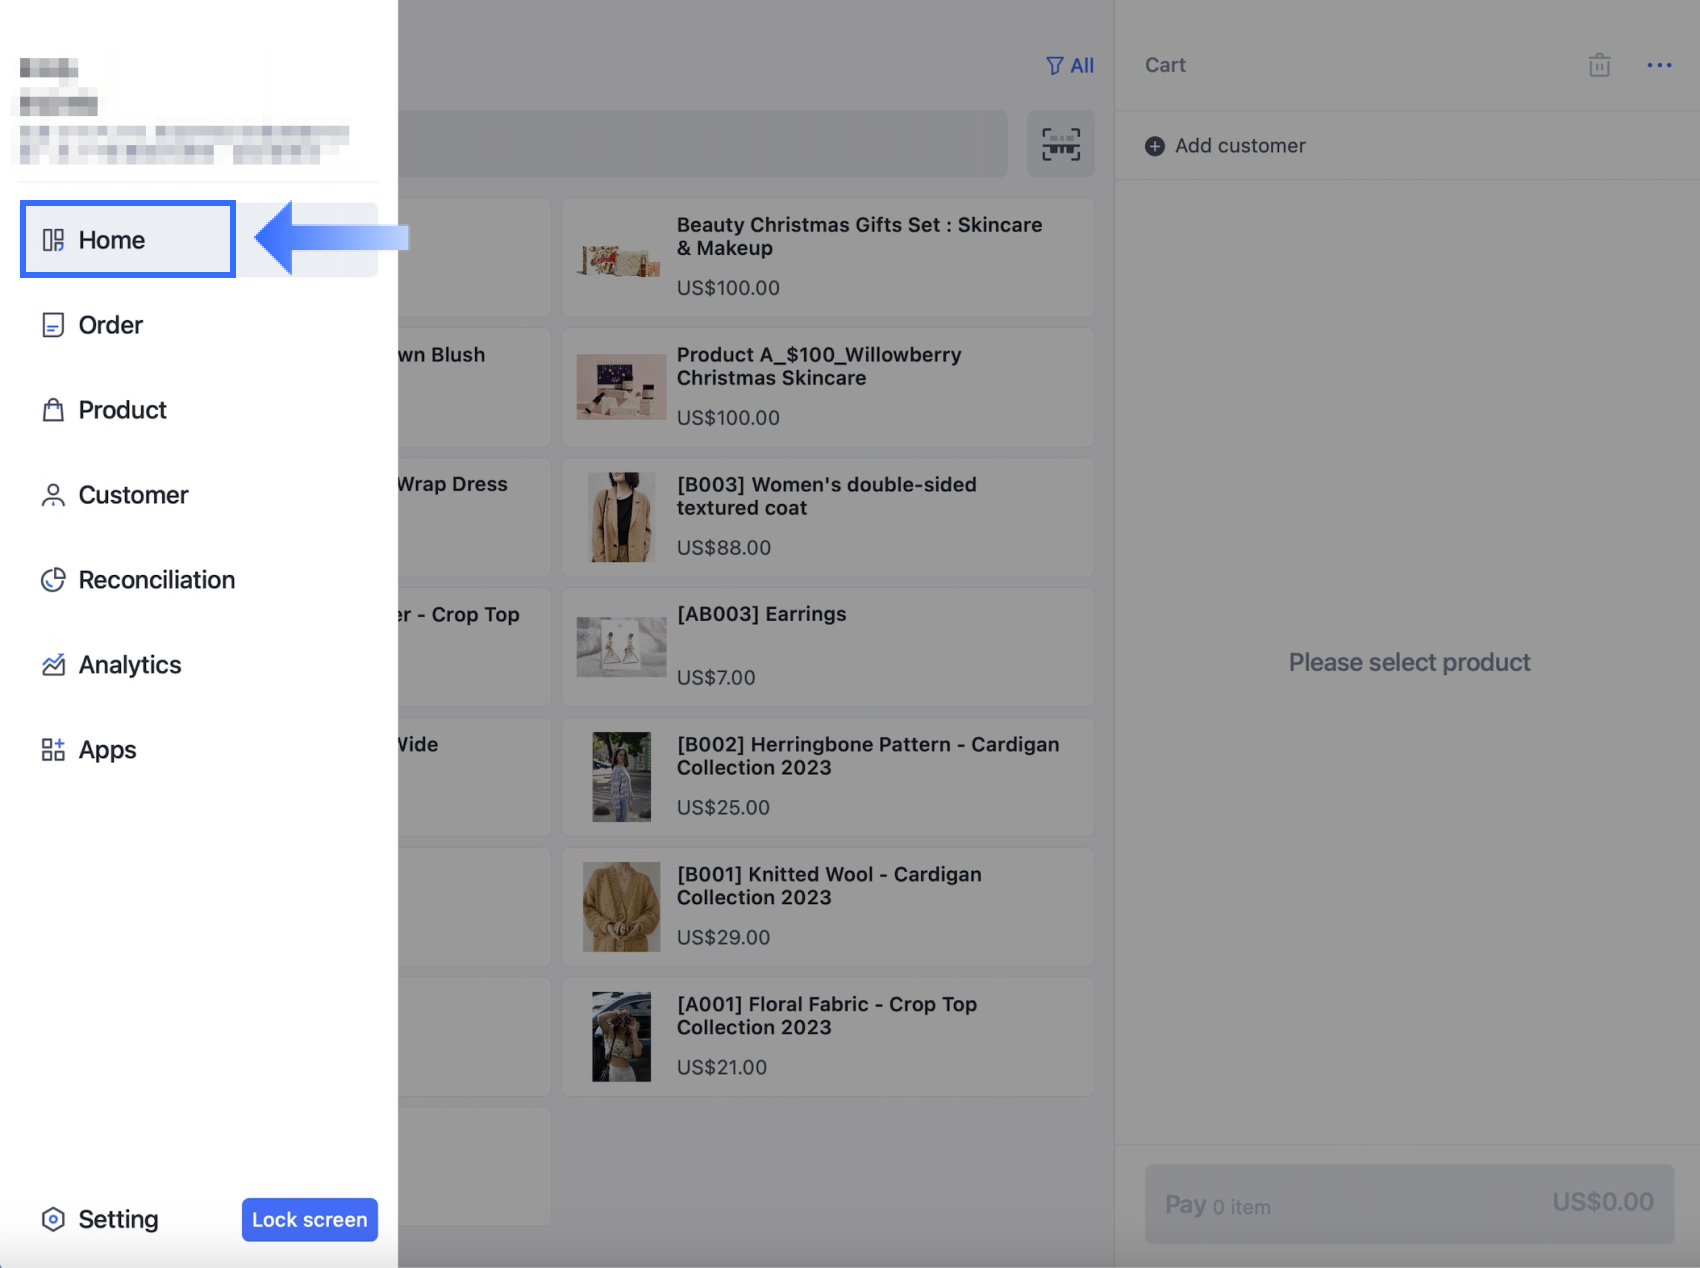Click the textured coat thumbnail
Viewport: 1700px width, 1268px height.
[621, 517]
